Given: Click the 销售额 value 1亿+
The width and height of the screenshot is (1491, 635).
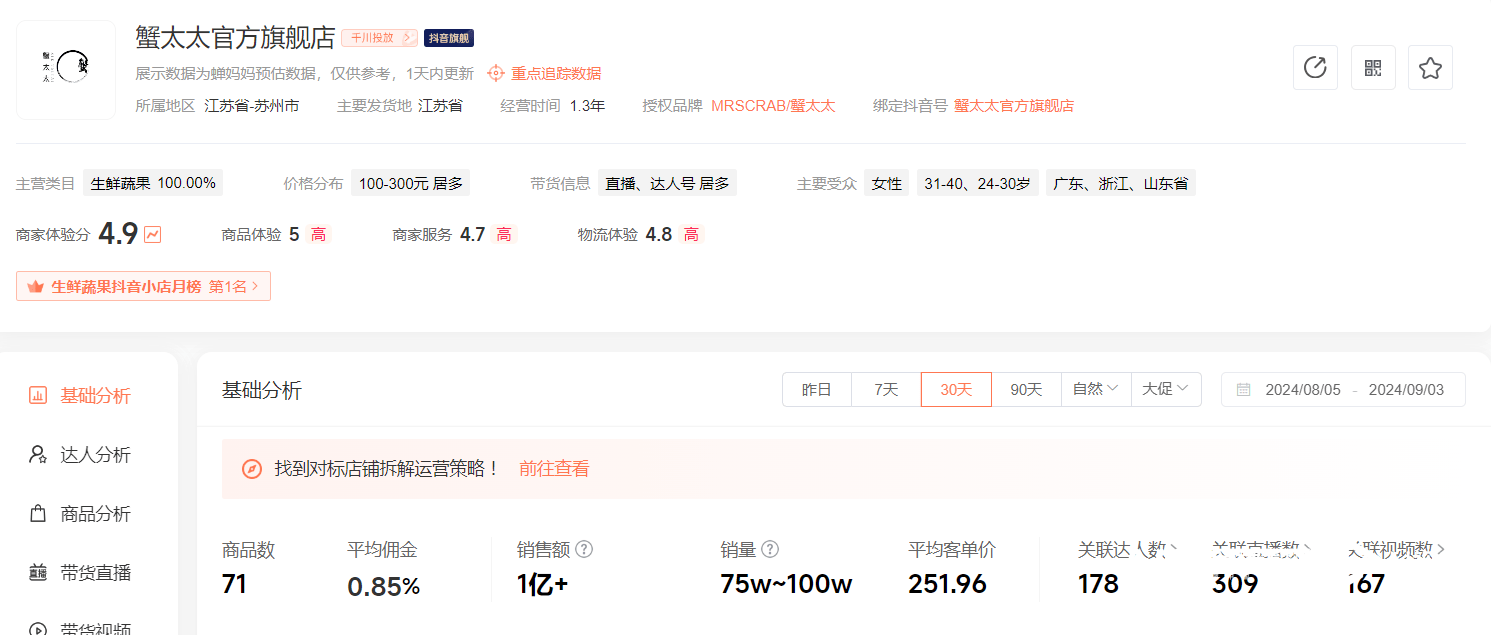Looking at the screenshot, I should [543, 584].
